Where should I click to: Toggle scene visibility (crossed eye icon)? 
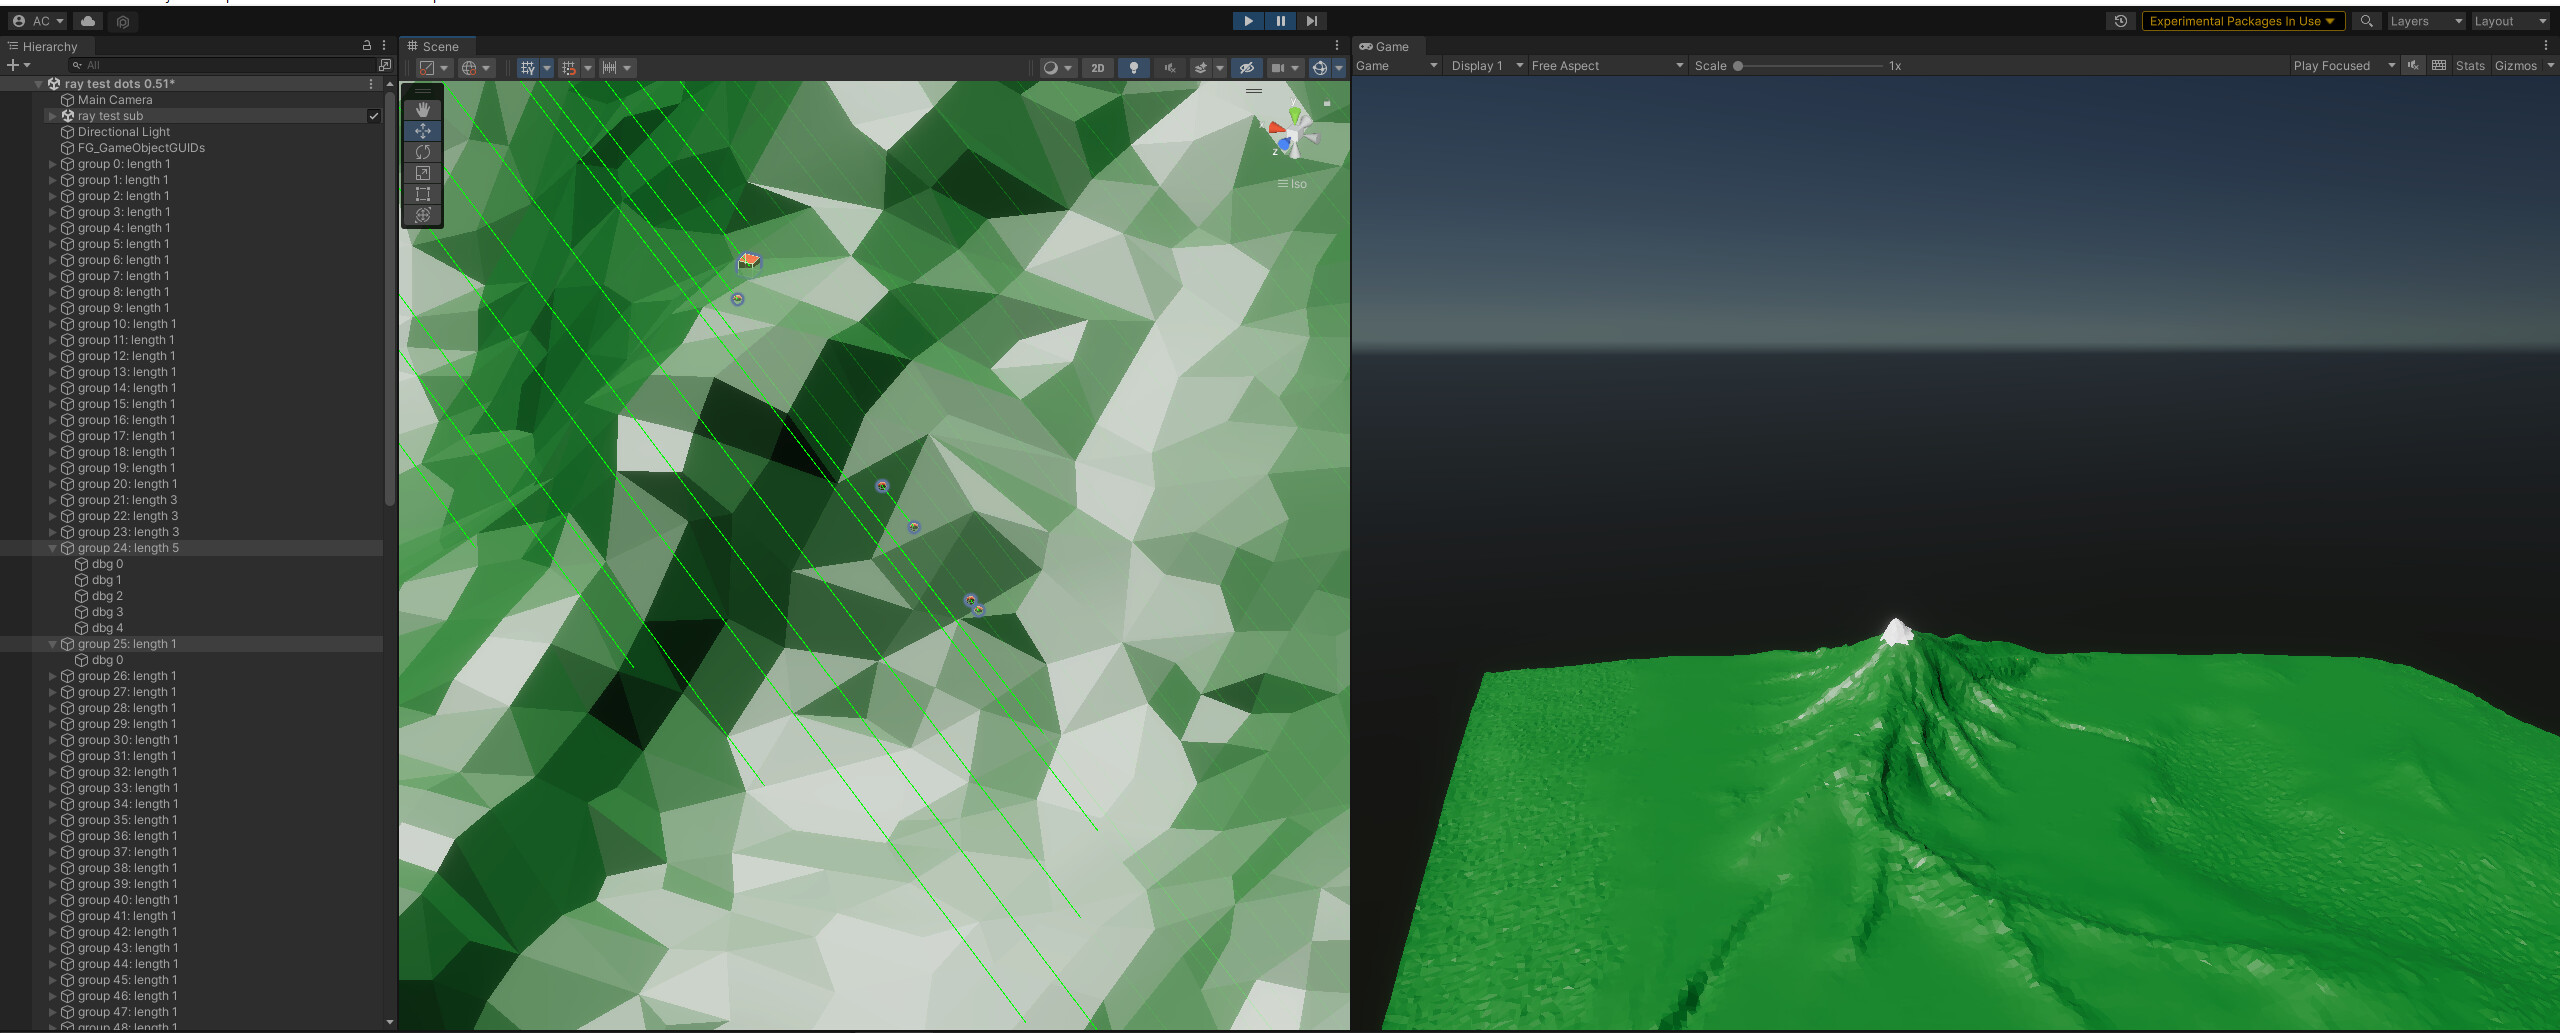(1247, 67)
